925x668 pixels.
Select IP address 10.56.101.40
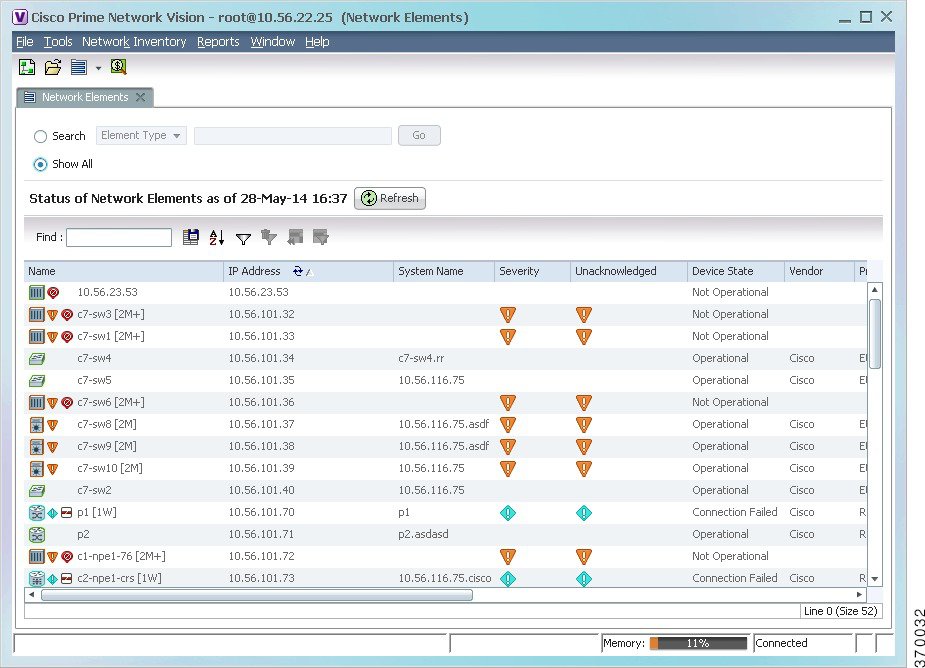click(261, 490)
